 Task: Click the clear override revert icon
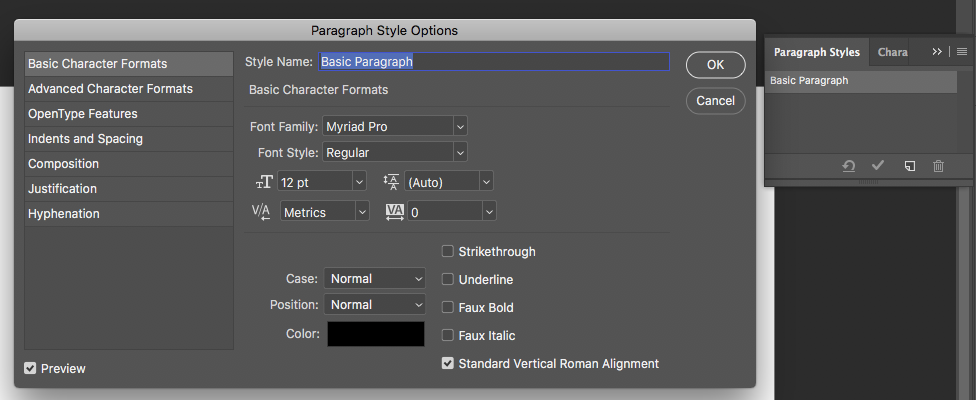(x=848, y=166)
